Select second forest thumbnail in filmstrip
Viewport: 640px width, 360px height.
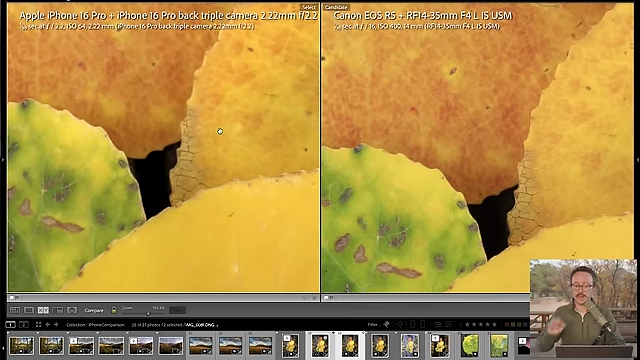pos(51,346)
